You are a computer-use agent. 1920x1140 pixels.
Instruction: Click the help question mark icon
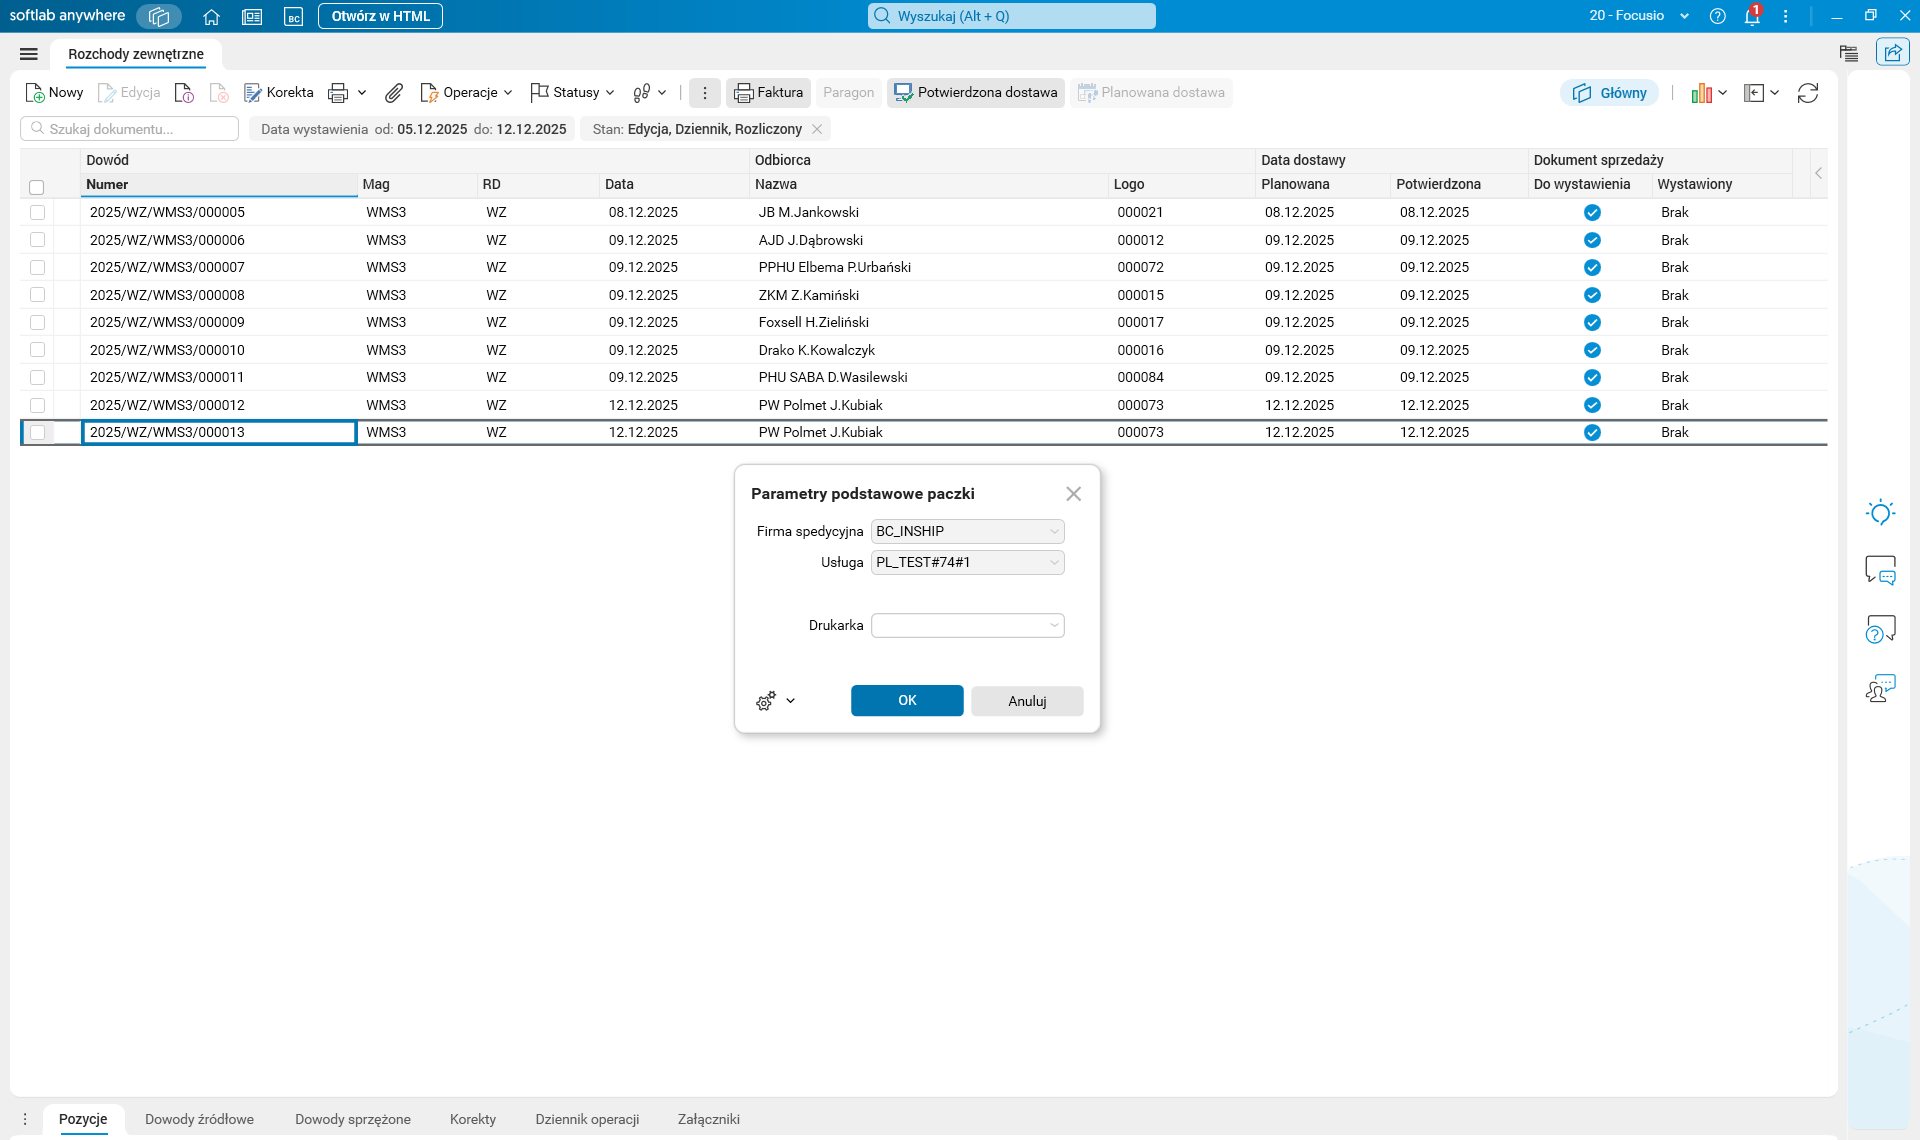[1717, 16]
